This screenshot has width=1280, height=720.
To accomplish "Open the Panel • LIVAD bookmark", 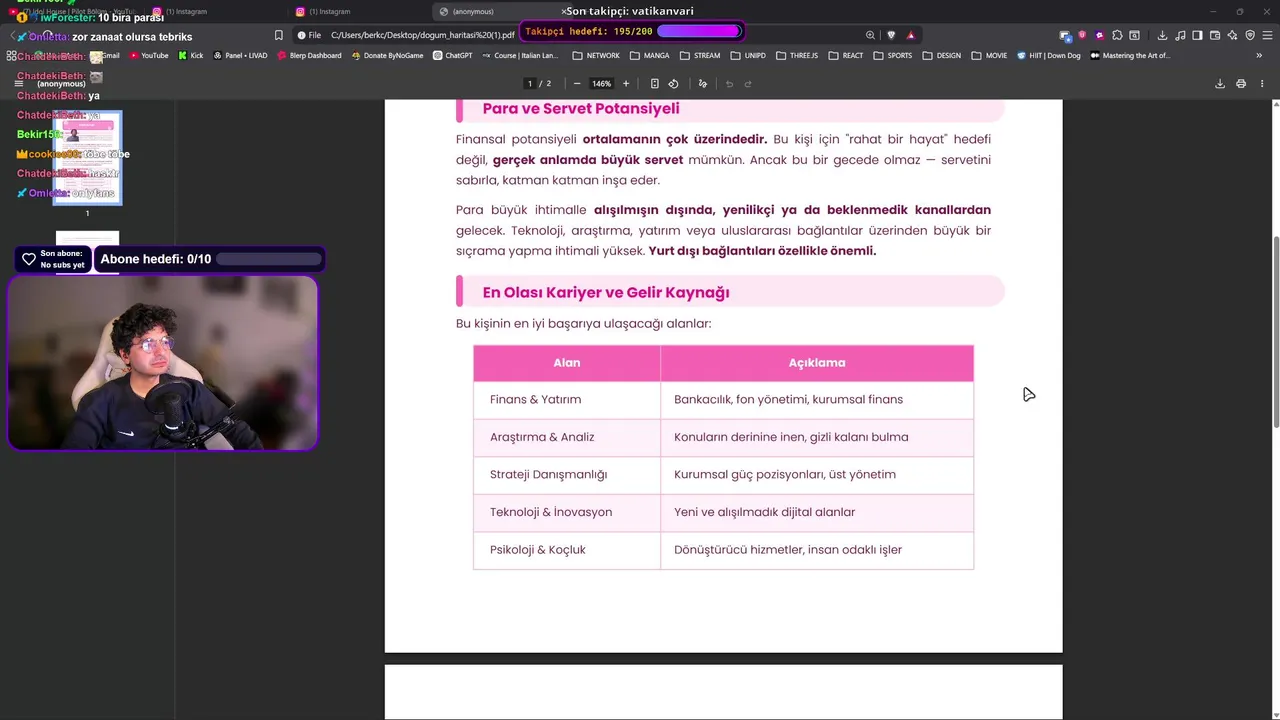I will 240,56.
